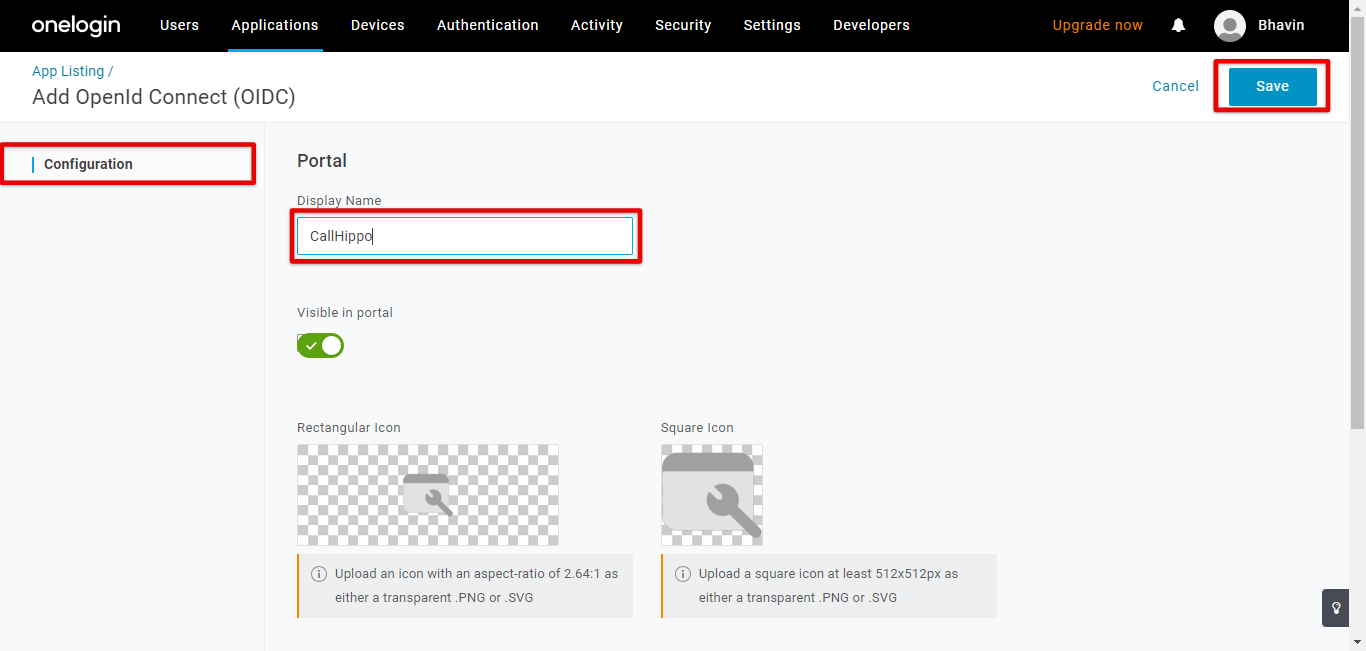Screen dimensions: 1366x651
Task: Open the Devices menu
Action: coord(378,25)
